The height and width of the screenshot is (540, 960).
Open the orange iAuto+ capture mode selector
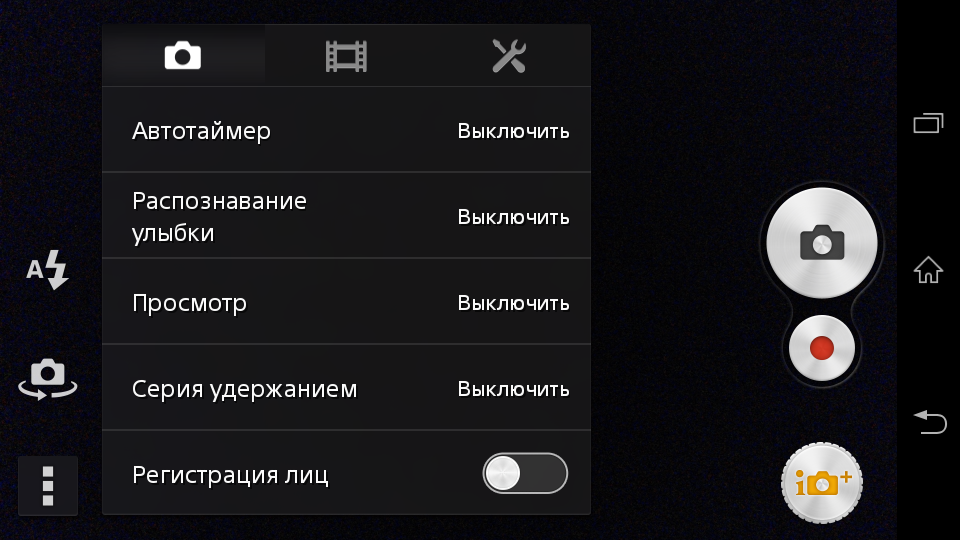coord(822,483)
